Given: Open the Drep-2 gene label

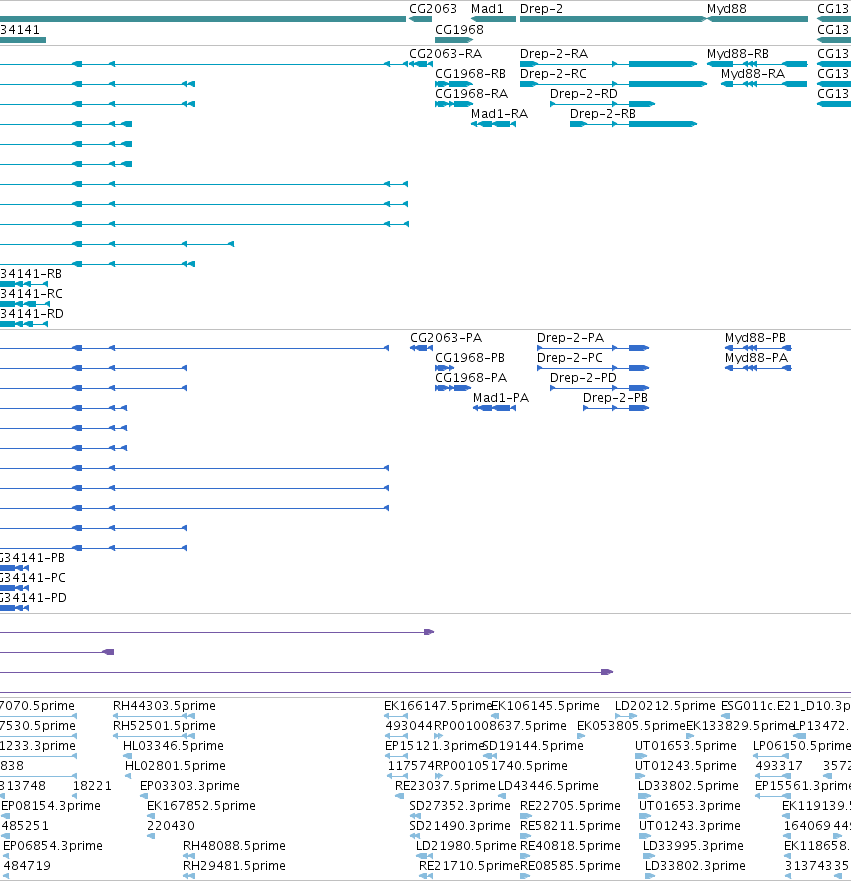Looking at the screenshot, I should [541, 9].
